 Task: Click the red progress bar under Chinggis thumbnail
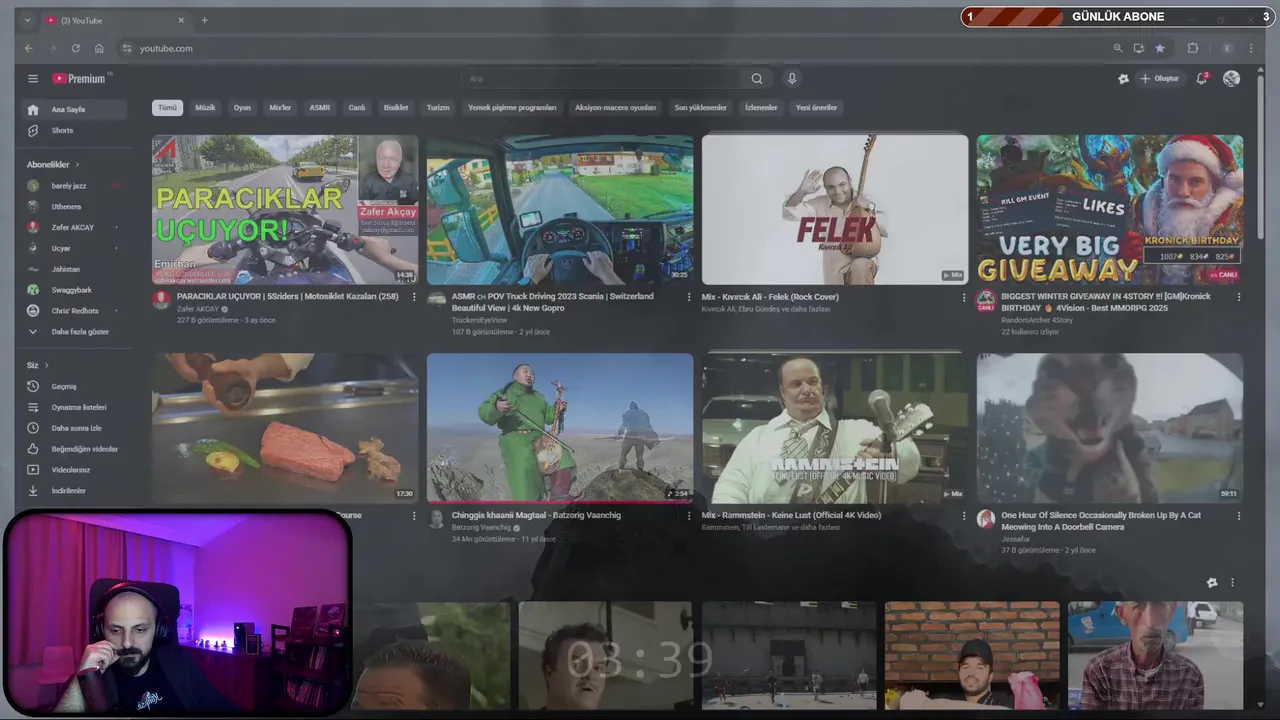560,502
